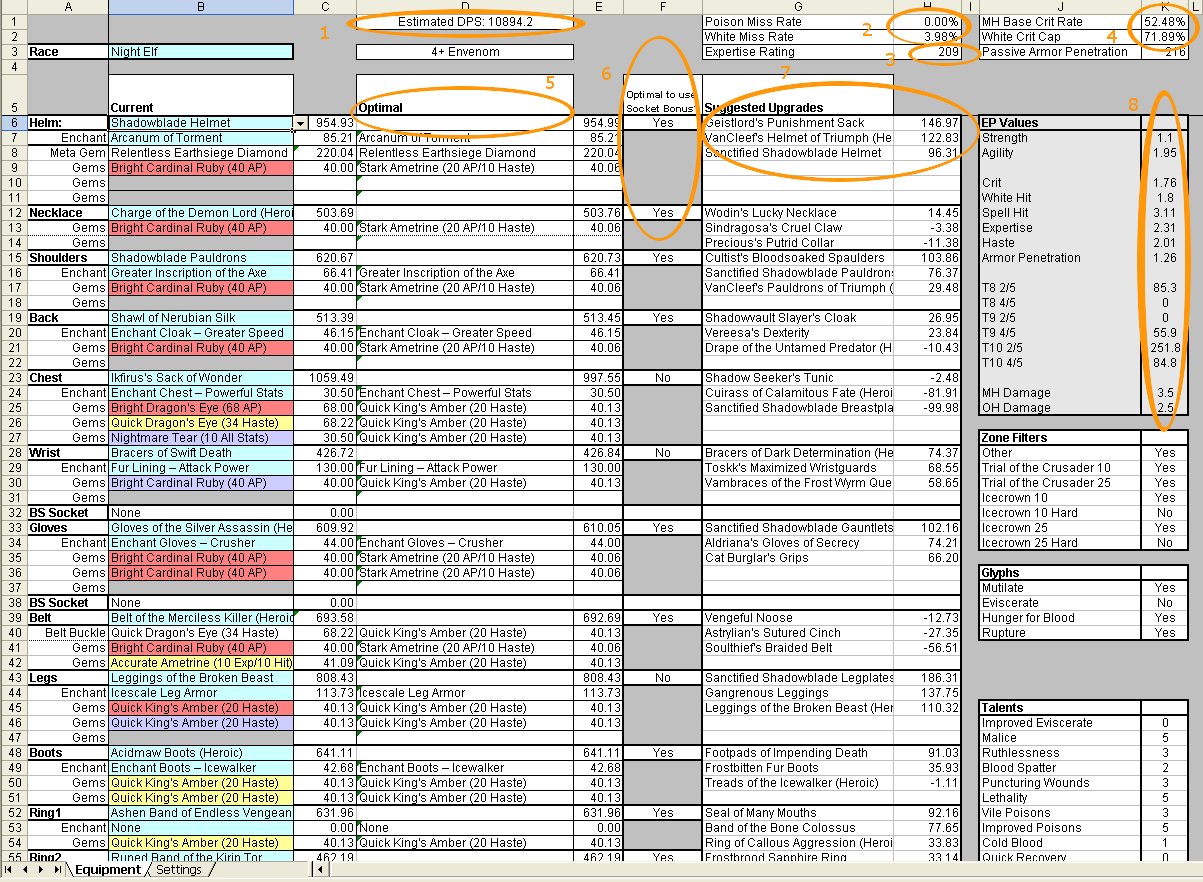Click Toskk's Maximized Wristguards upgrade
The image size is (1203, 882).
point(798,468)
